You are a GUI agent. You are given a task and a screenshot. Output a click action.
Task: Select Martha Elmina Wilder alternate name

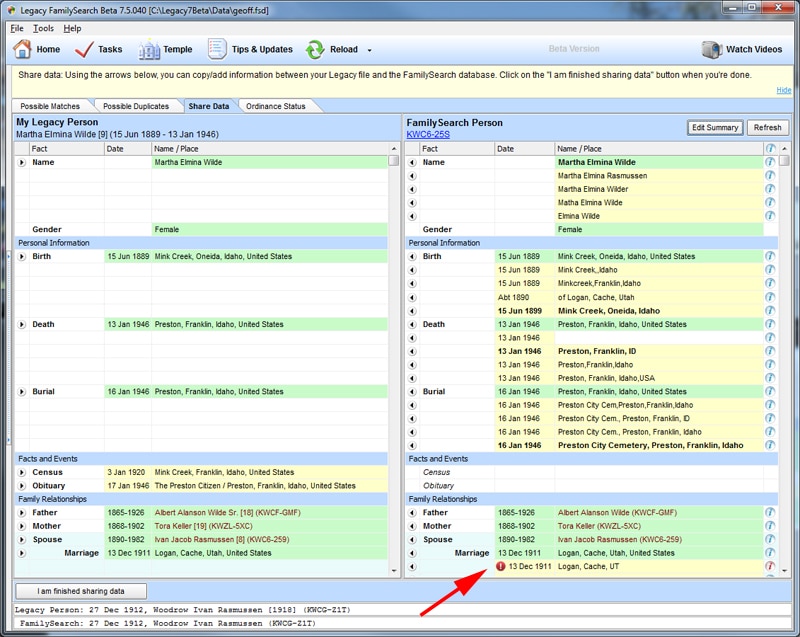click(593, 189)
